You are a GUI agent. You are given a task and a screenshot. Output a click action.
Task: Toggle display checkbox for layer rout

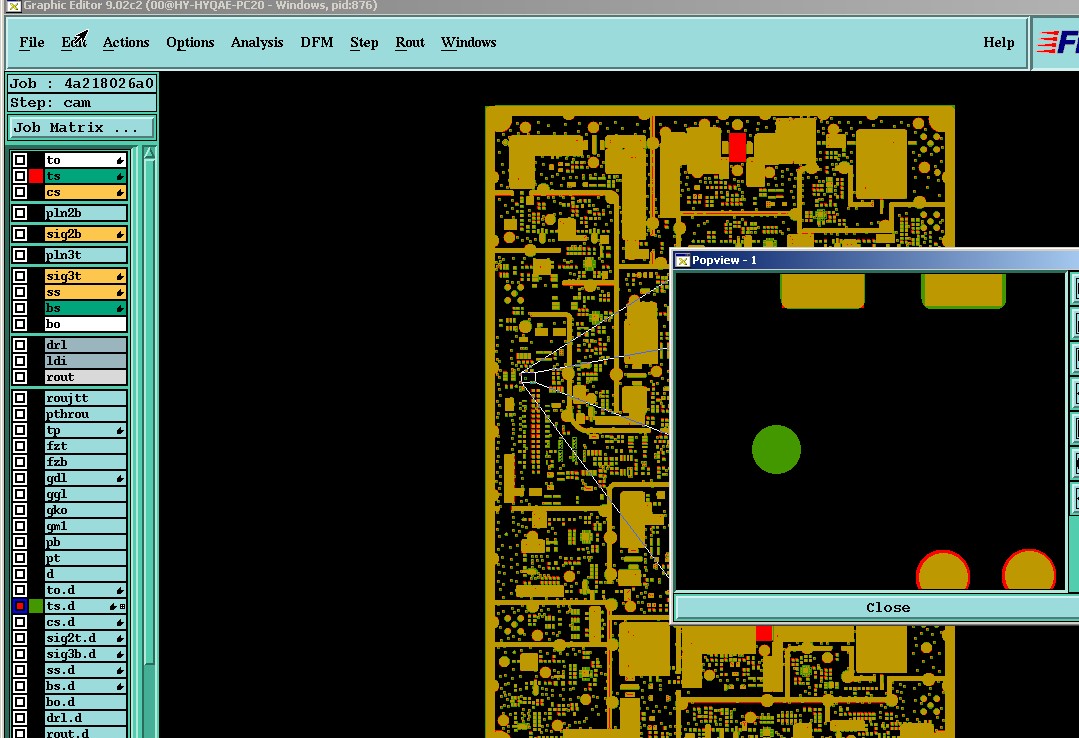point(20,377)
